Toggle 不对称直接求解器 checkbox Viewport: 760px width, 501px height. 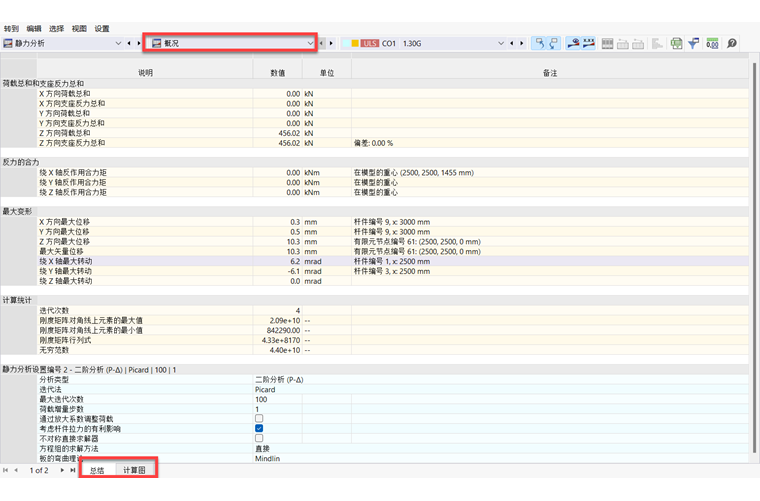[259, 438]
